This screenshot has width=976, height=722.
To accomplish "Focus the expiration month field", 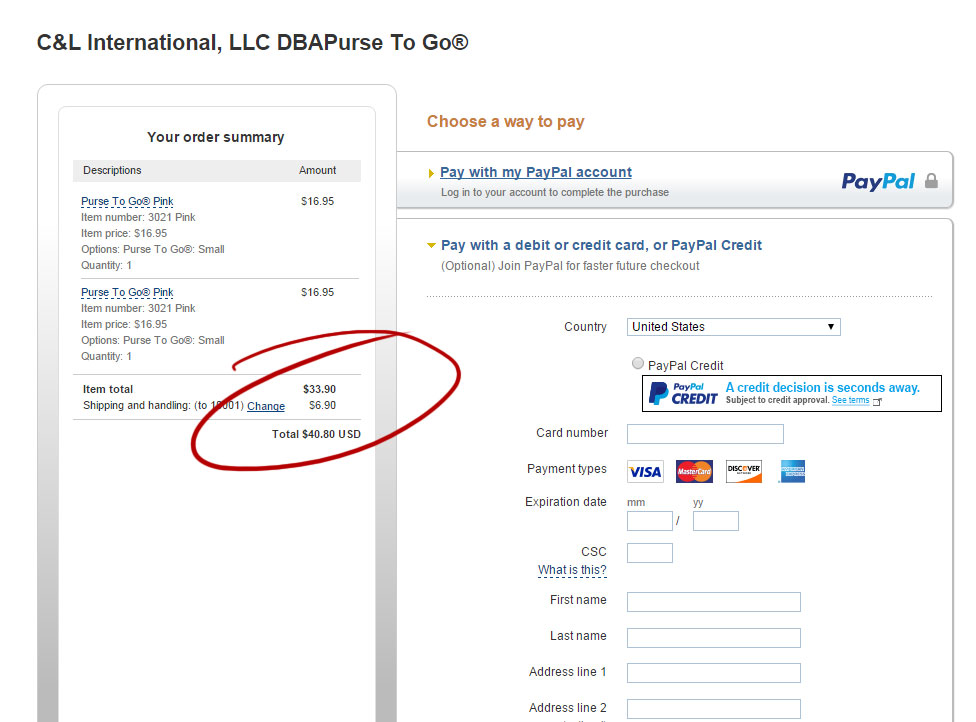I will (649, 521).
